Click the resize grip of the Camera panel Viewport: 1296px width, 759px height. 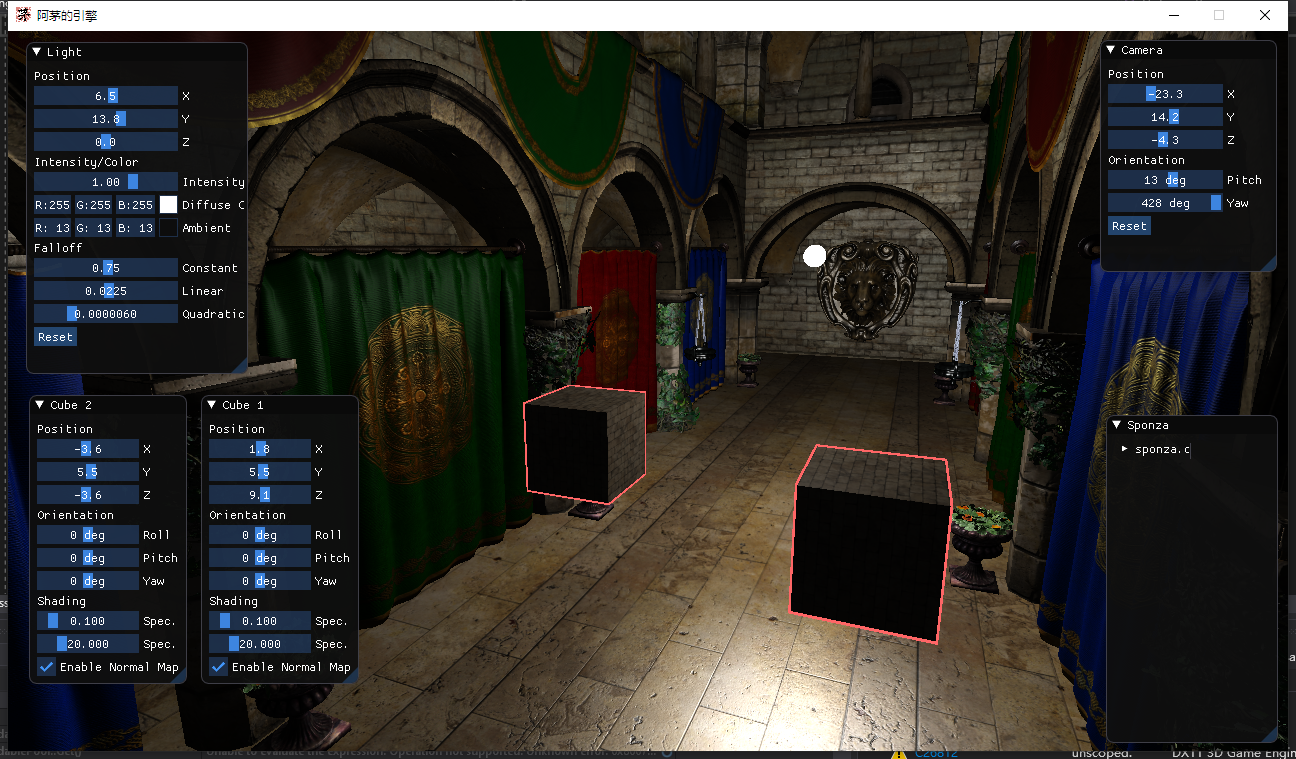[x=1269, y=264]
